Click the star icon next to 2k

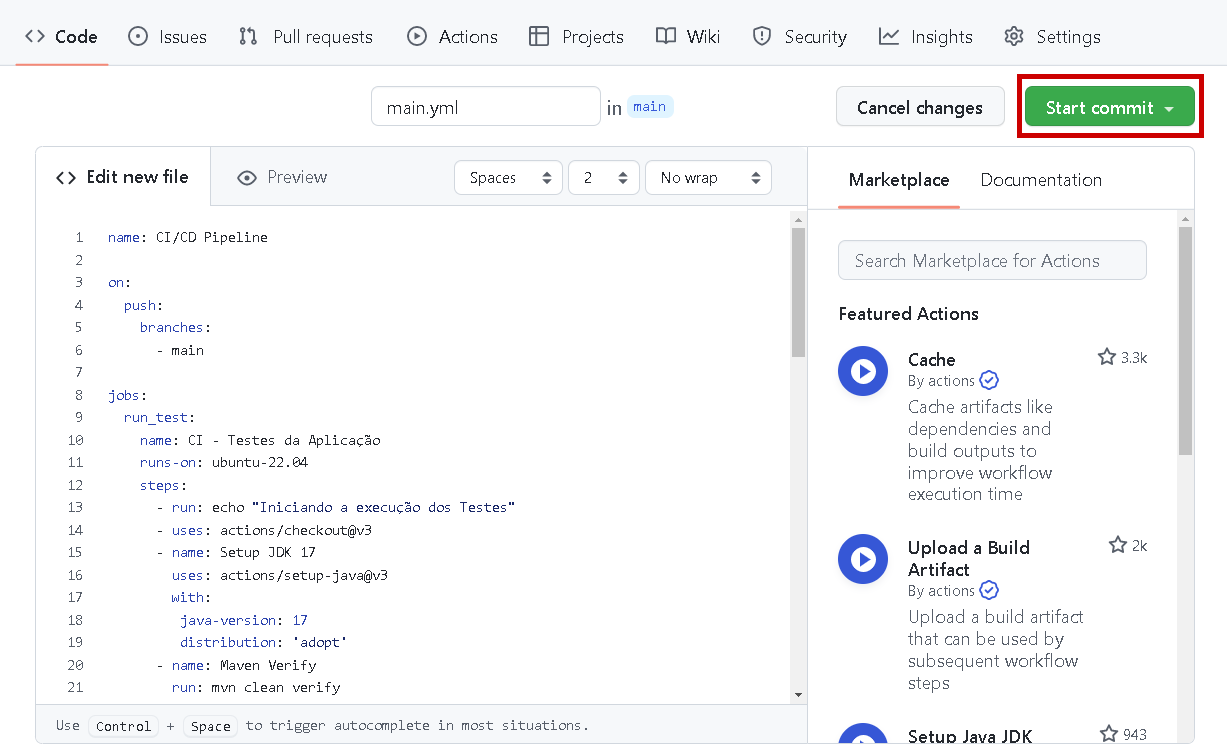[x=1118, y=545]
